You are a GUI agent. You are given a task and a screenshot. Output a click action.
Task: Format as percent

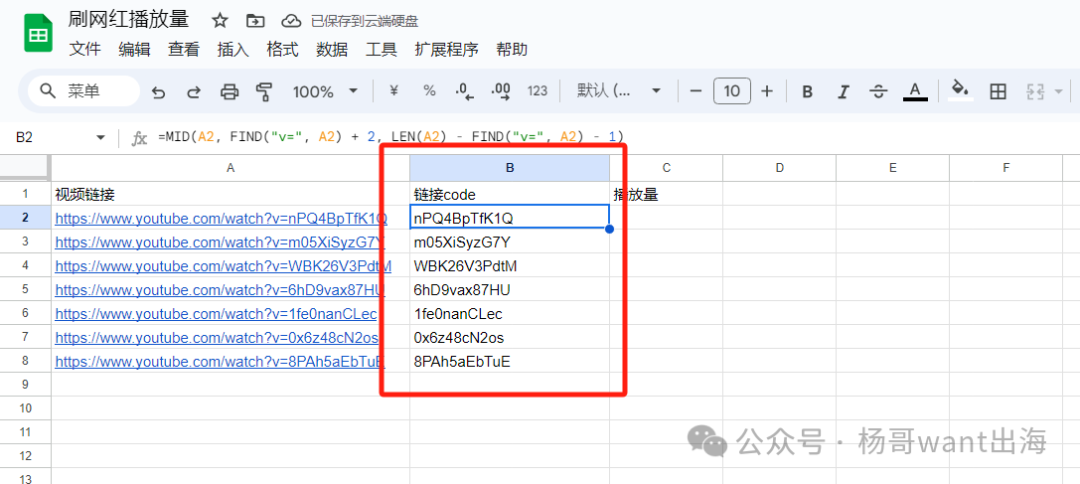[429, 91]
